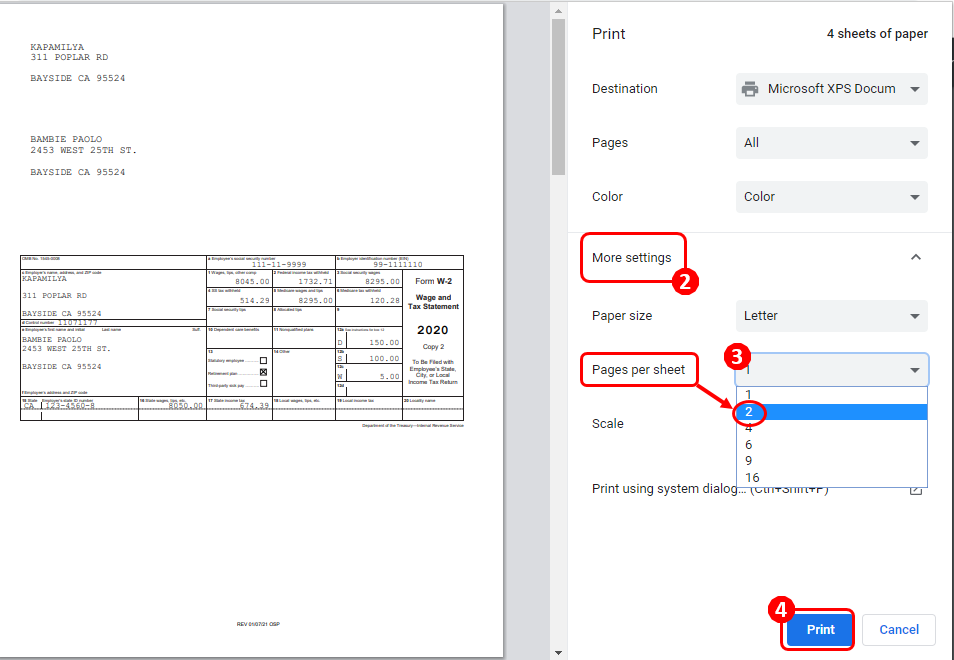The image size is (954, 660).
Task: Click the Pages per sheet combo box
Action: tap(831, 370)
